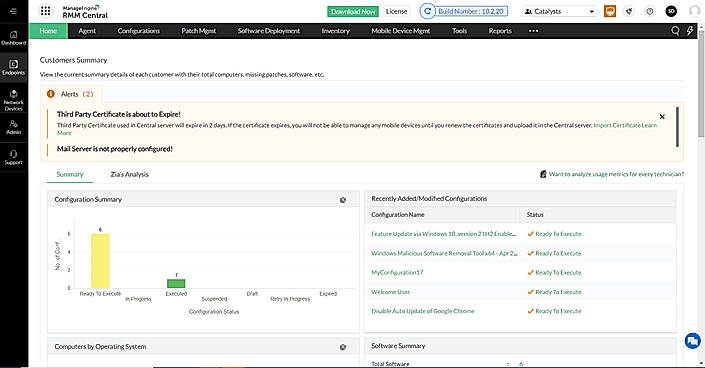
Task: Open Dashboard from the sidebar
Action: click(13, 38)
